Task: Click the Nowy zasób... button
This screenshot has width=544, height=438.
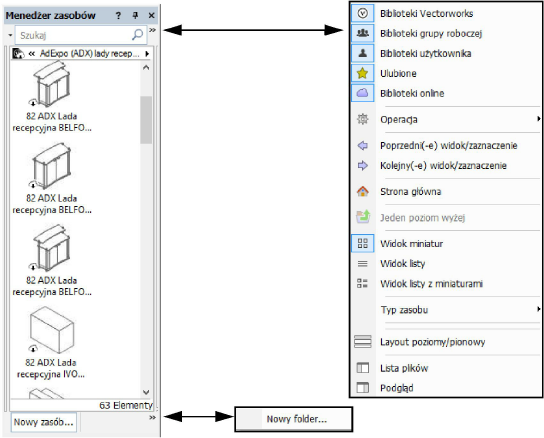Action: [x=44, y=422]
